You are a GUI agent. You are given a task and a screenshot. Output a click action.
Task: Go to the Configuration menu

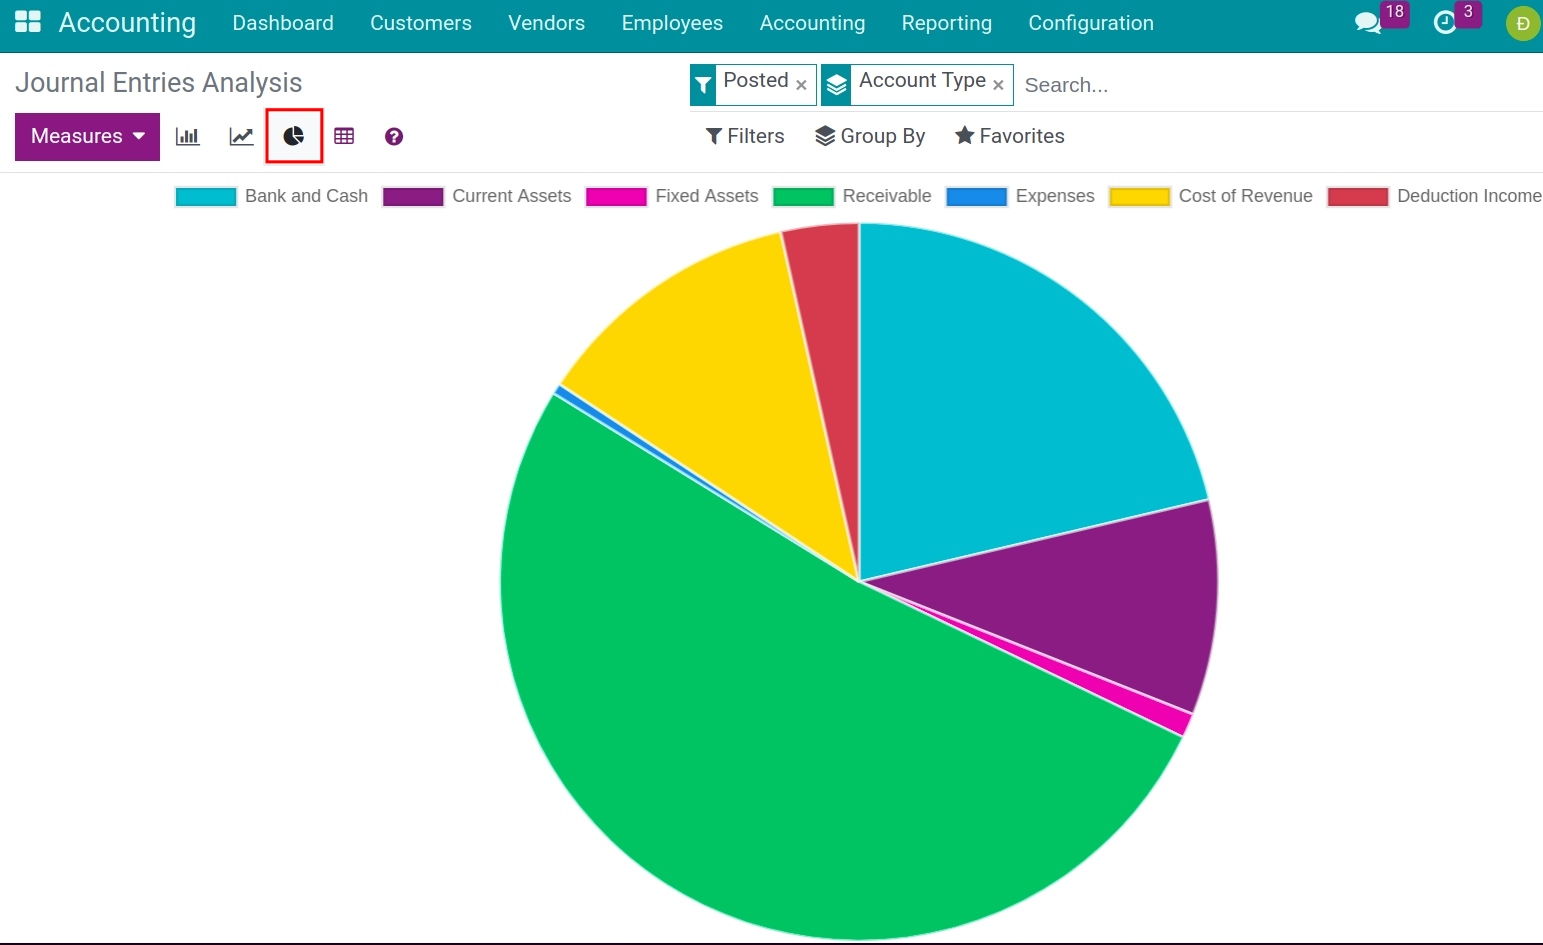(1090, 23)
